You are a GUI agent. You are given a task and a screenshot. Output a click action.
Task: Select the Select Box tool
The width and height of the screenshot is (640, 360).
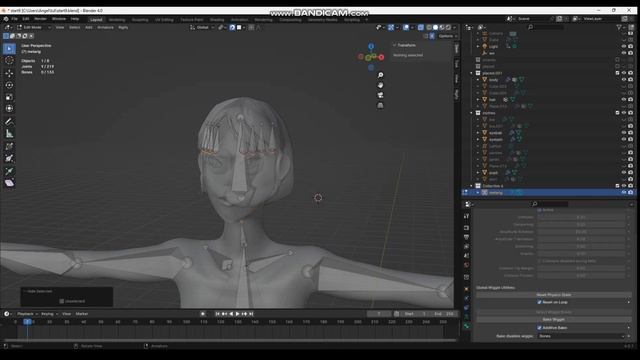pyautogui.click(x=9, y=49)
